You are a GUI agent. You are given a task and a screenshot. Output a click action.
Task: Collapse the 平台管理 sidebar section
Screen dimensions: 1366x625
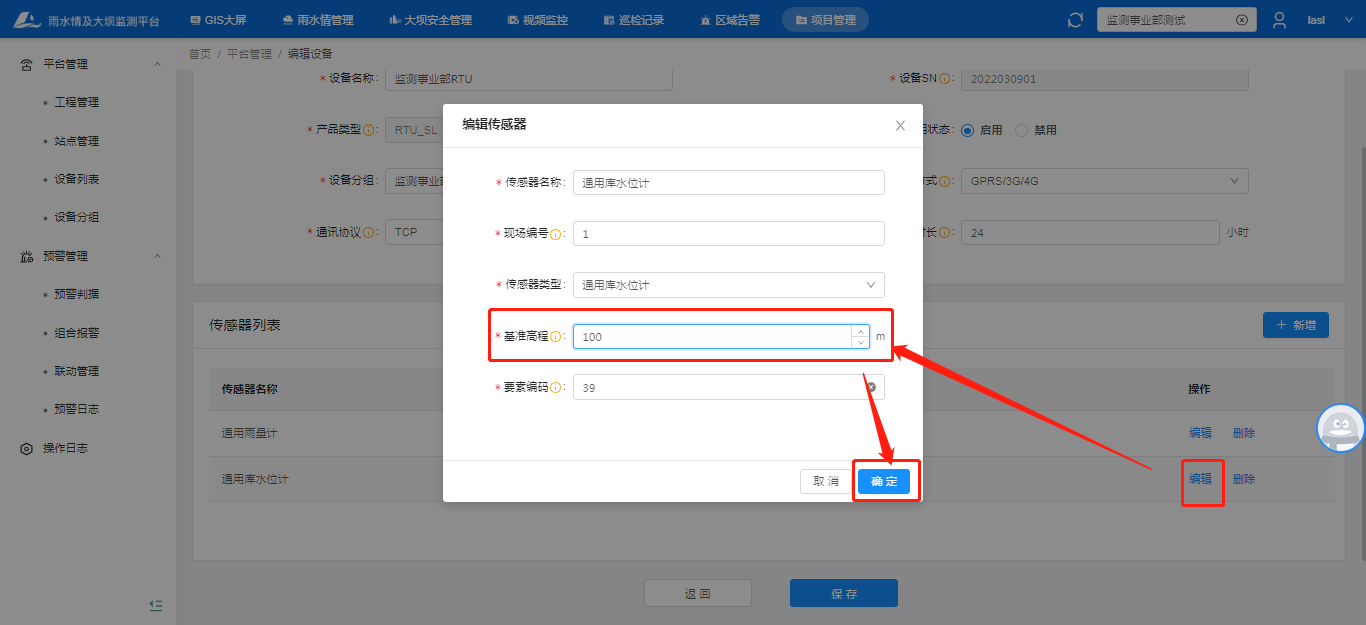pos(157,64)
